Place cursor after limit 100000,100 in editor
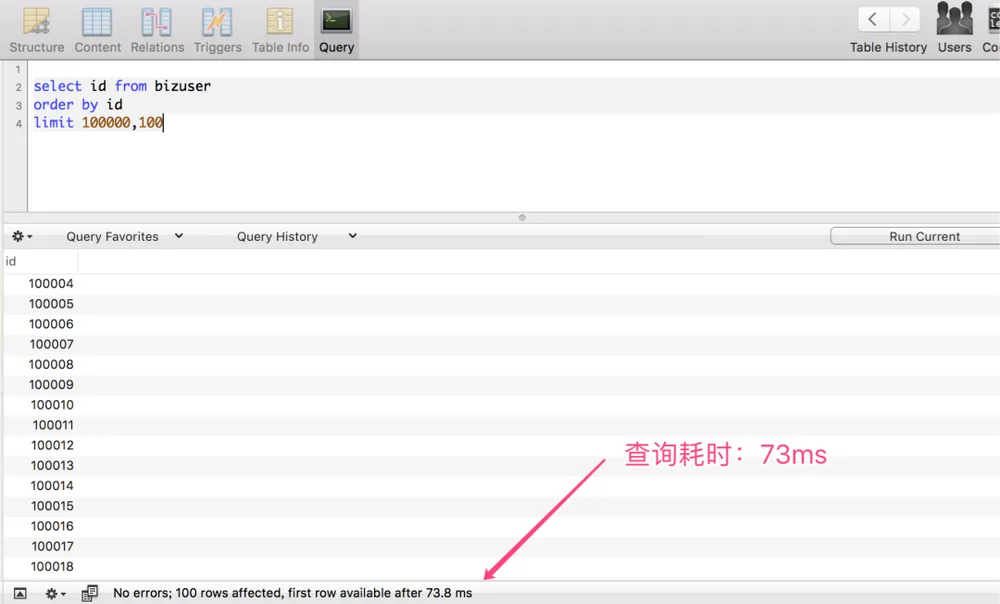Screen dimensions: 1000x604 pyautogui.click(x=164, y=122)
